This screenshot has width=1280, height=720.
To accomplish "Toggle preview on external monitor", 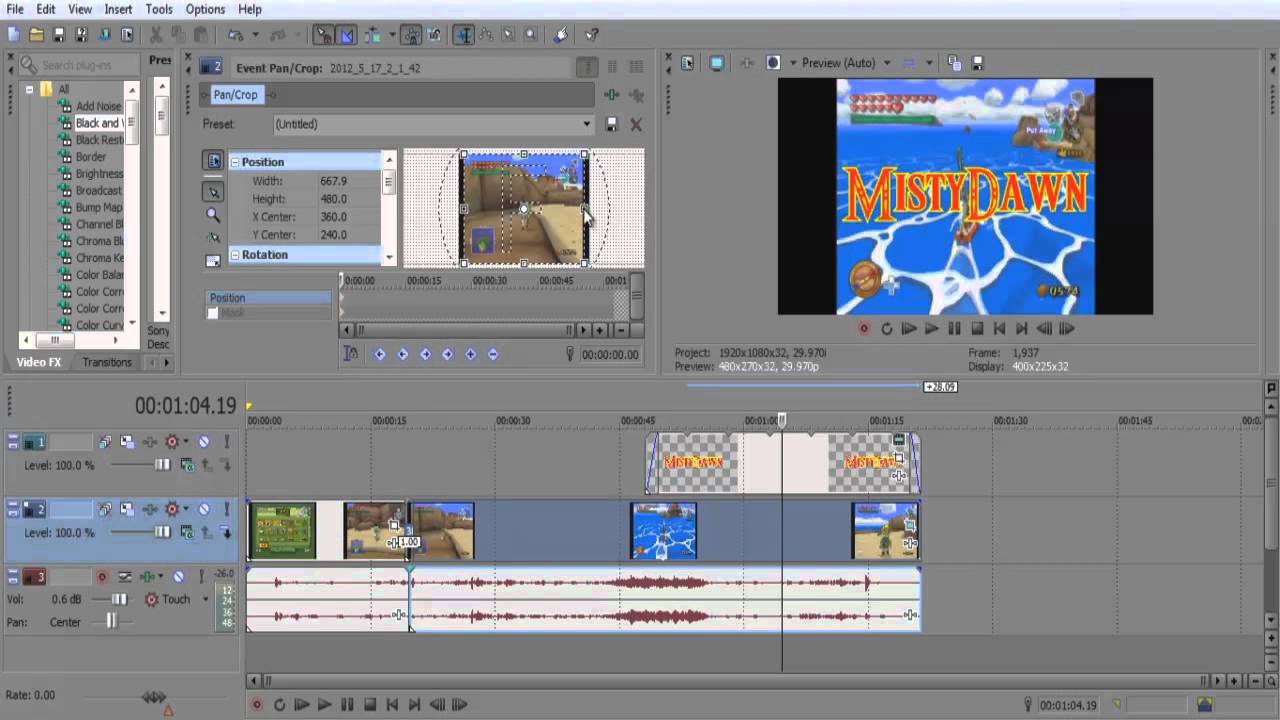I will pyautogui.click(x=717, y=62).
